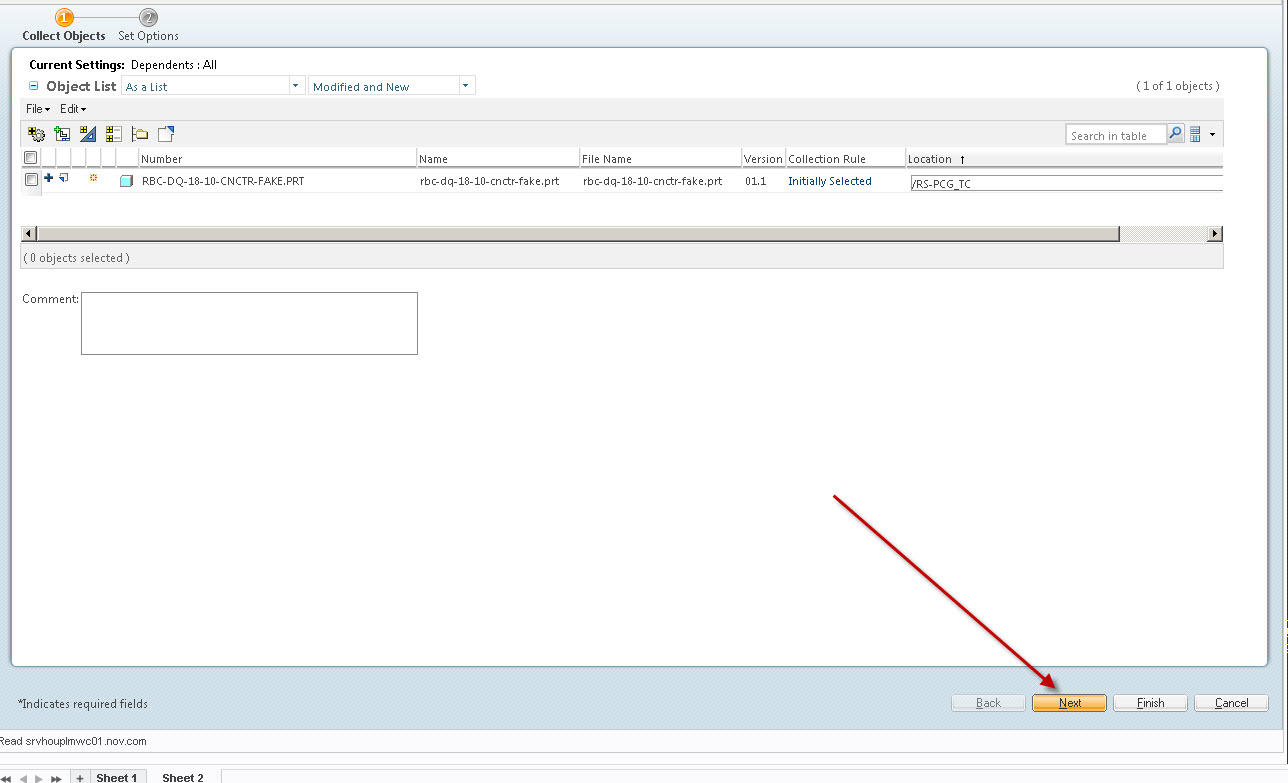Click the table's horizontal scrollbar thumb
The image size is (1288, 783).
click(578, 233)
